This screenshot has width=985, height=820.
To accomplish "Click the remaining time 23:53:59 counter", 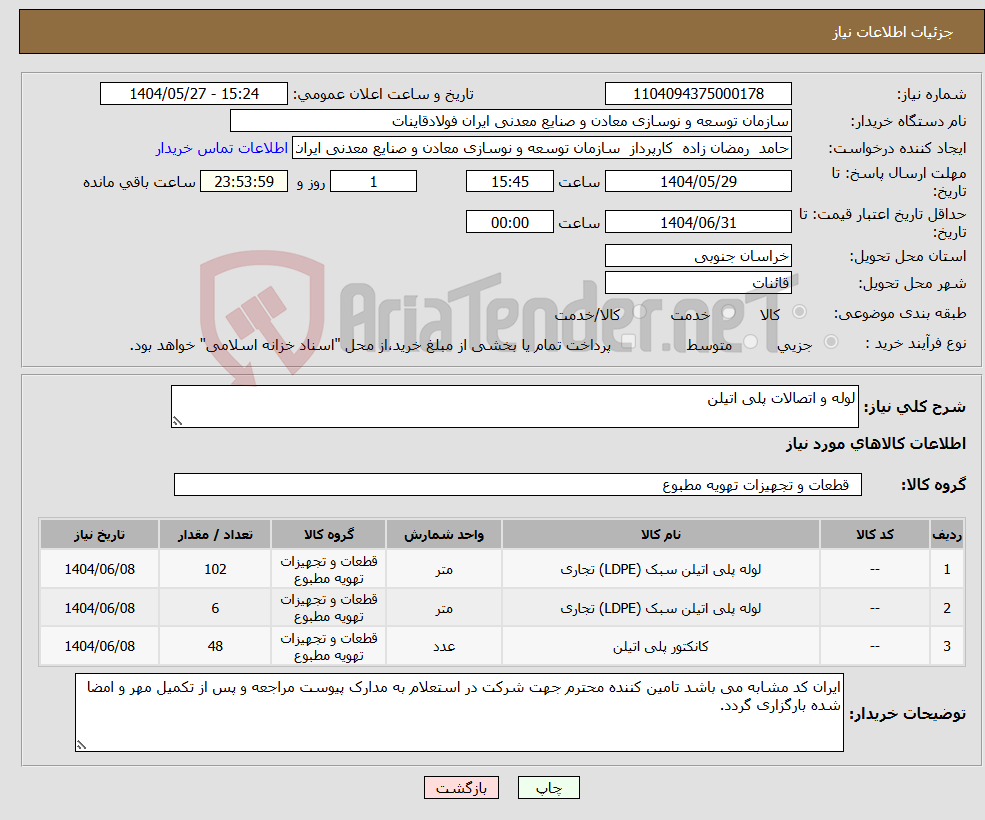I will coord(243,181).
